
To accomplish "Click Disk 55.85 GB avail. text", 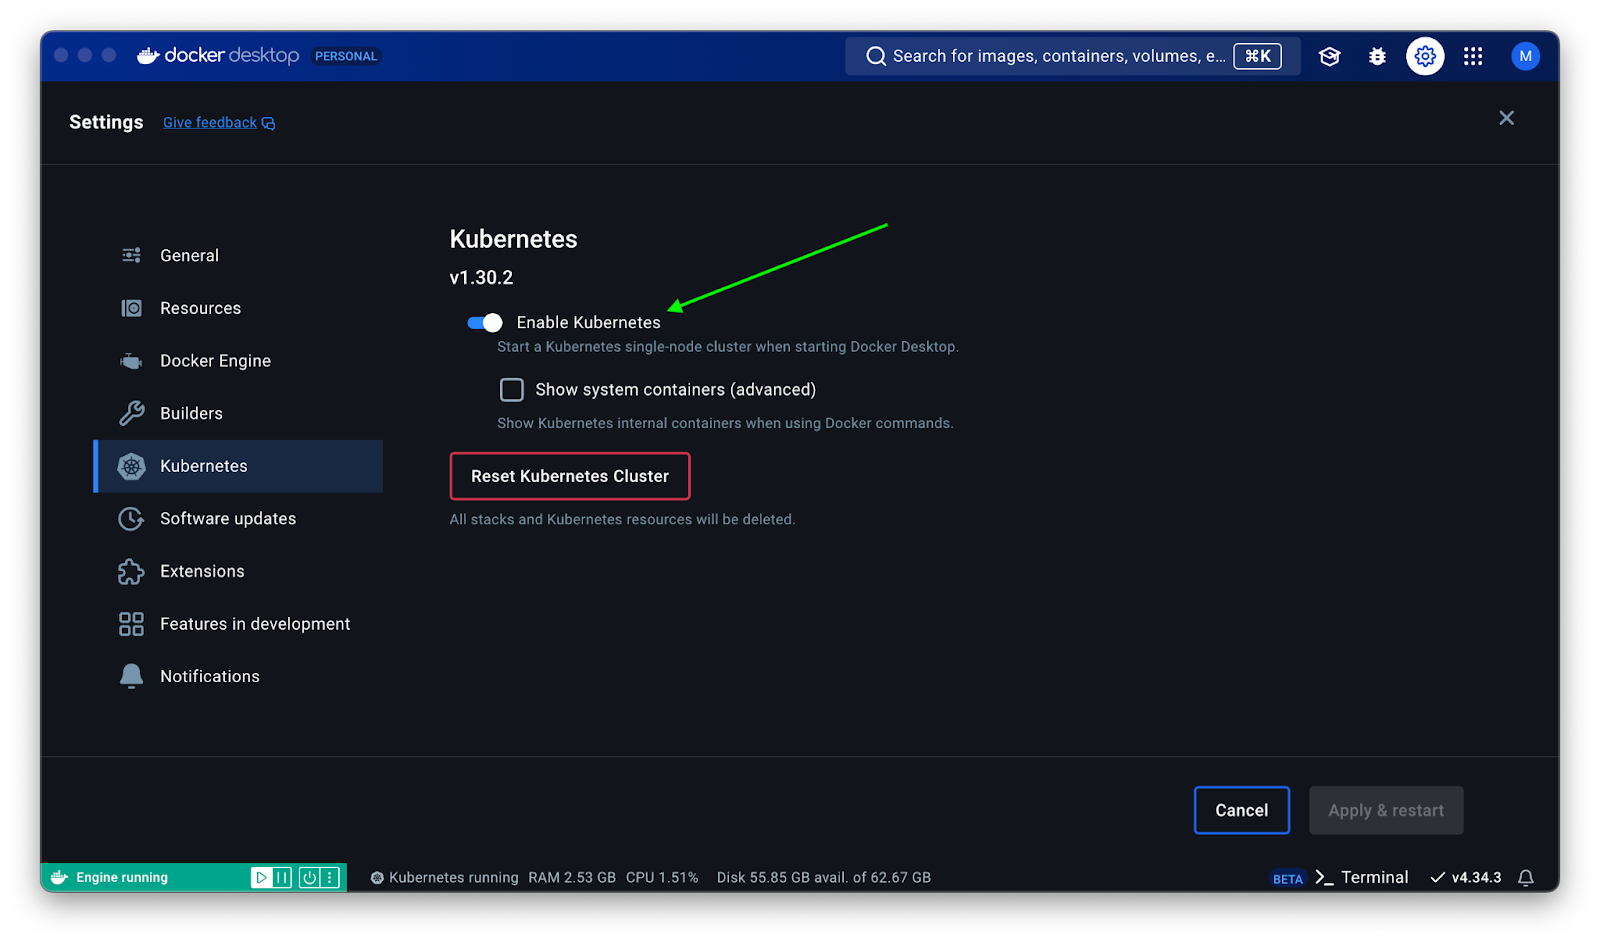I will (824, 877).
